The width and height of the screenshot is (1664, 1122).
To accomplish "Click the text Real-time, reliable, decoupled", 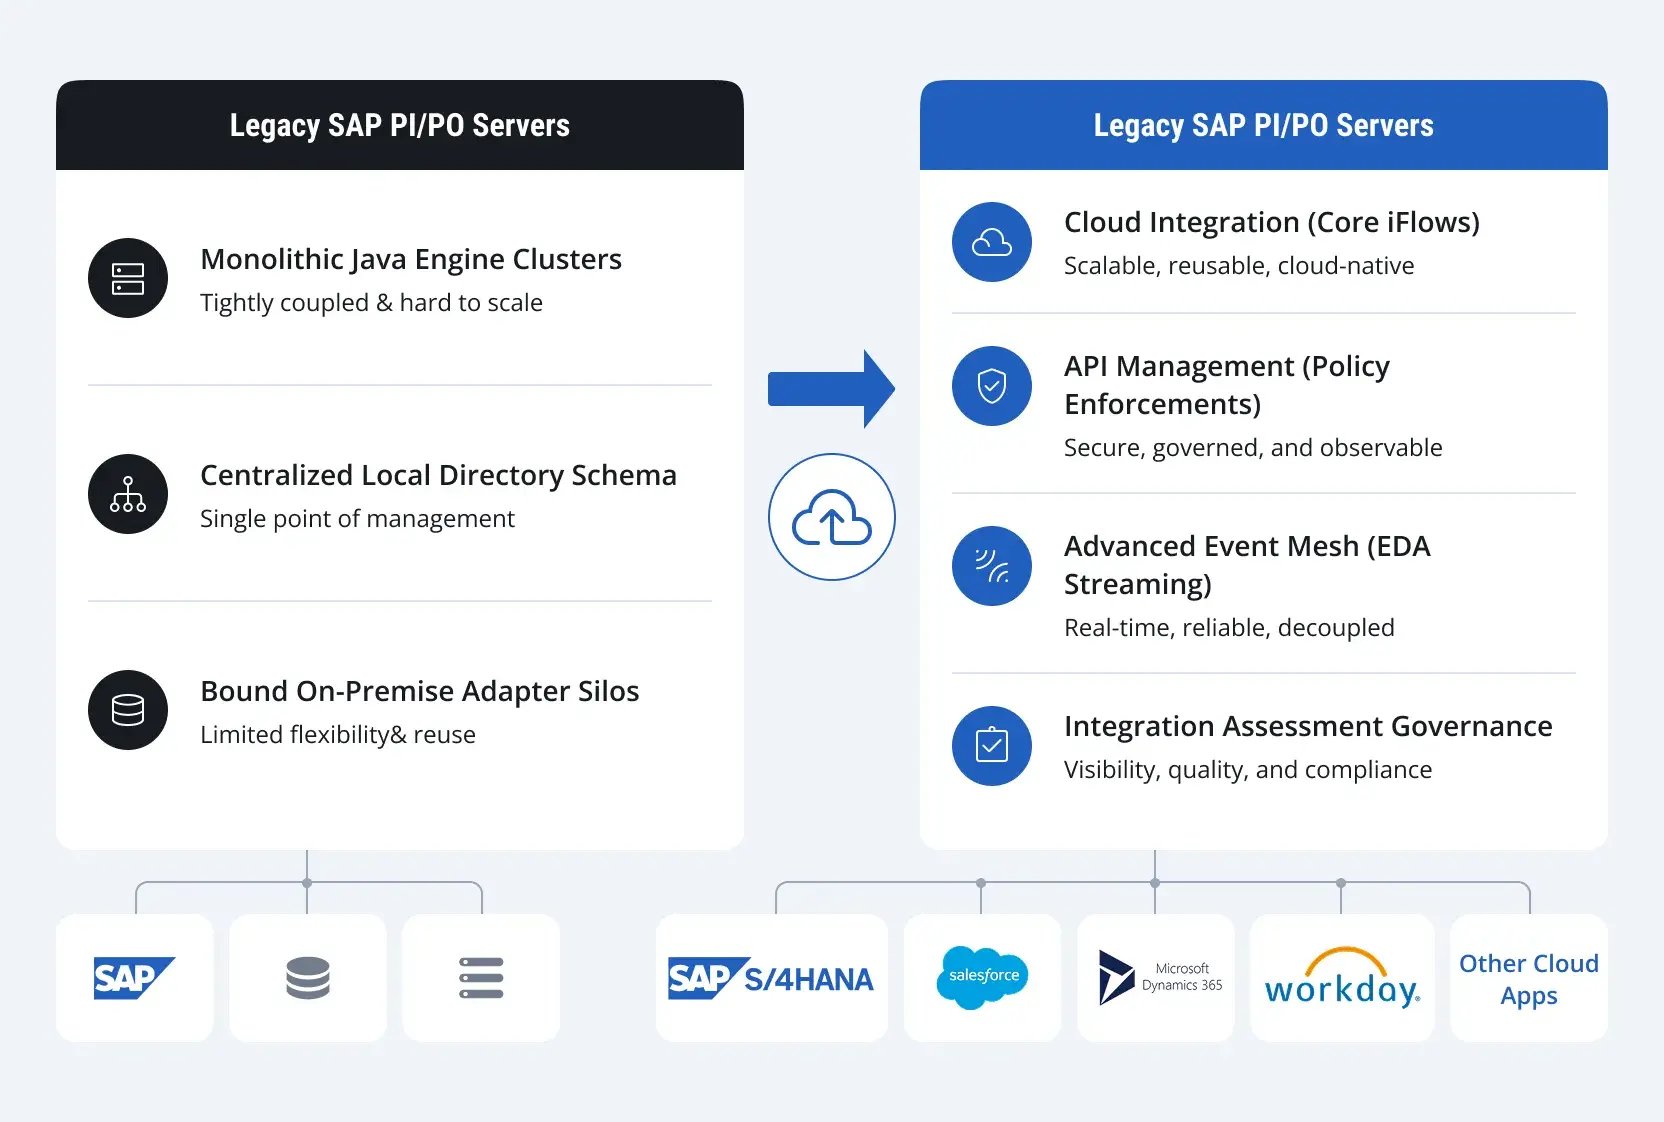I will [1229, 627].
